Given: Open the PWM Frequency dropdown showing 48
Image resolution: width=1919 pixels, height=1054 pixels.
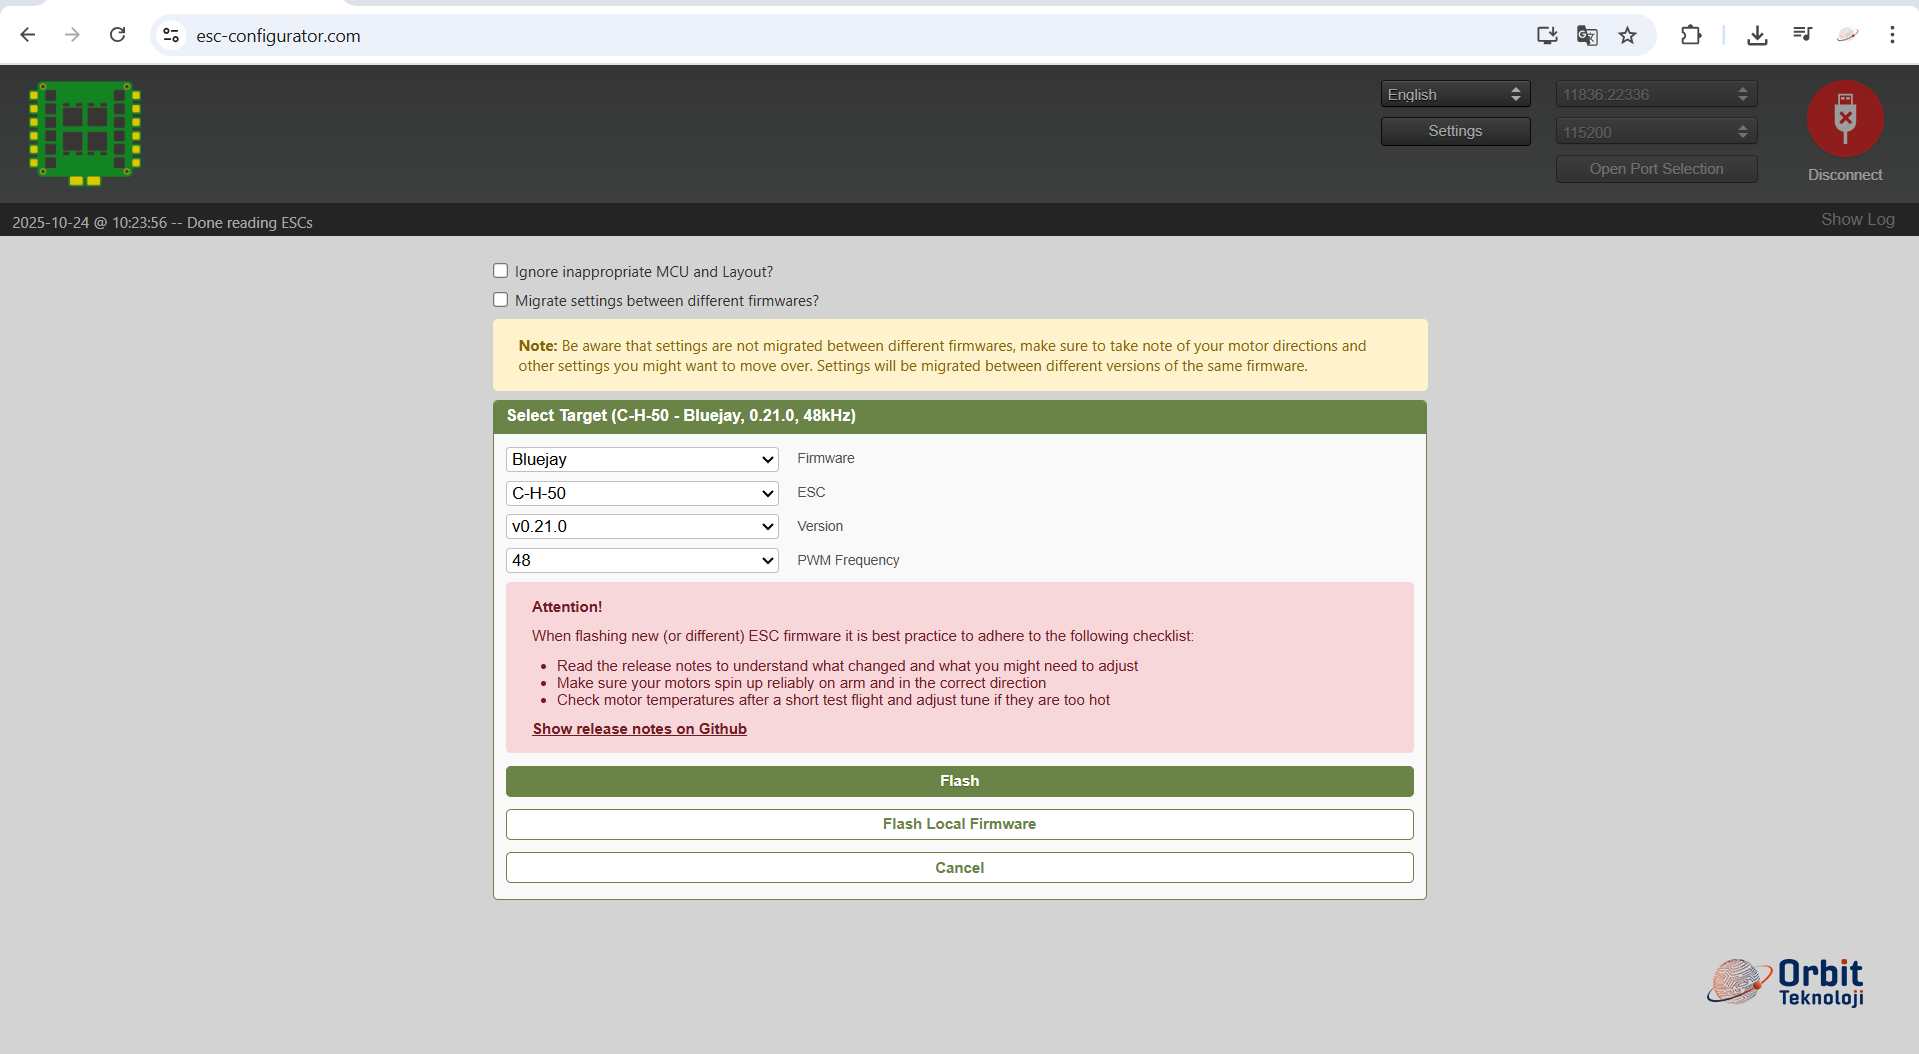Looking at the screenshot, I should coord(642,560).
